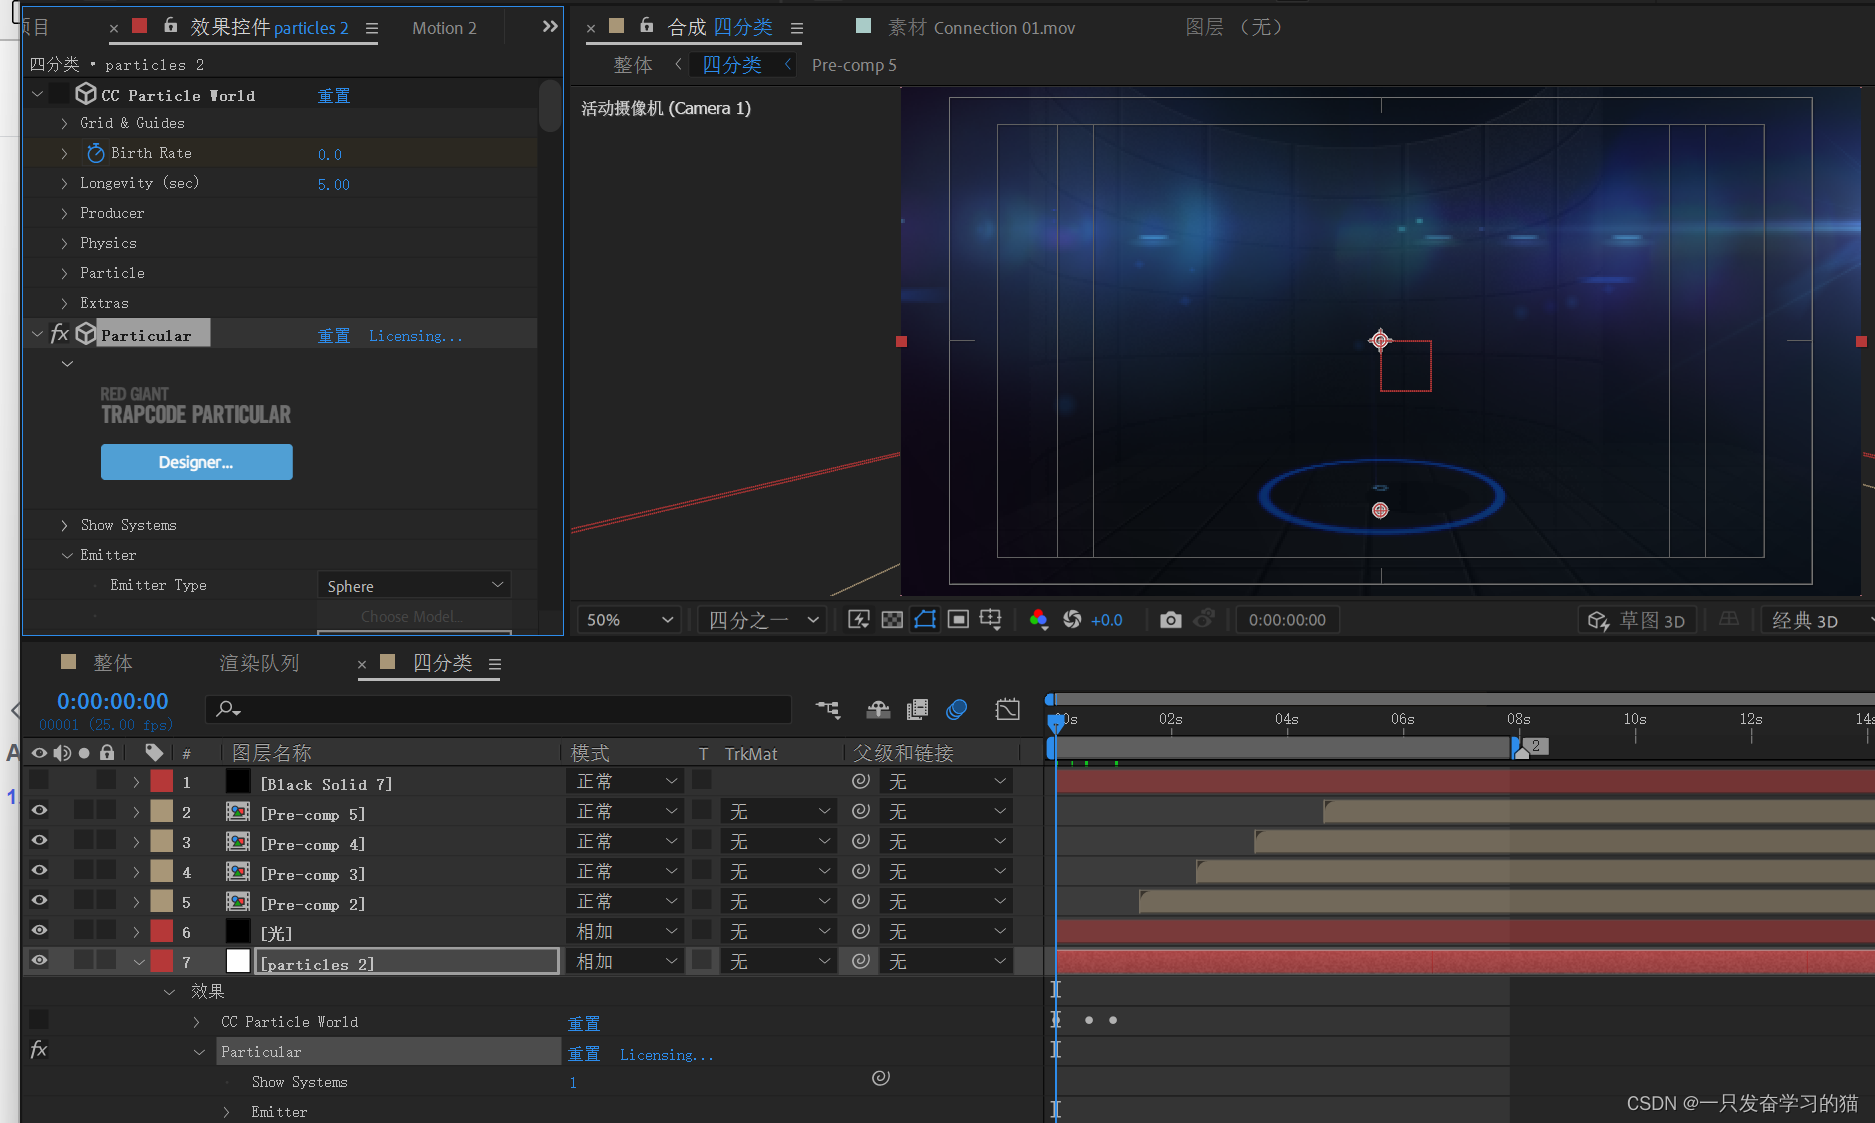This screenshot has width=1875, height=1123.
Task: Click the Hide Shy Layers icon
Action: pyautogui.click(x=878, y=710)
